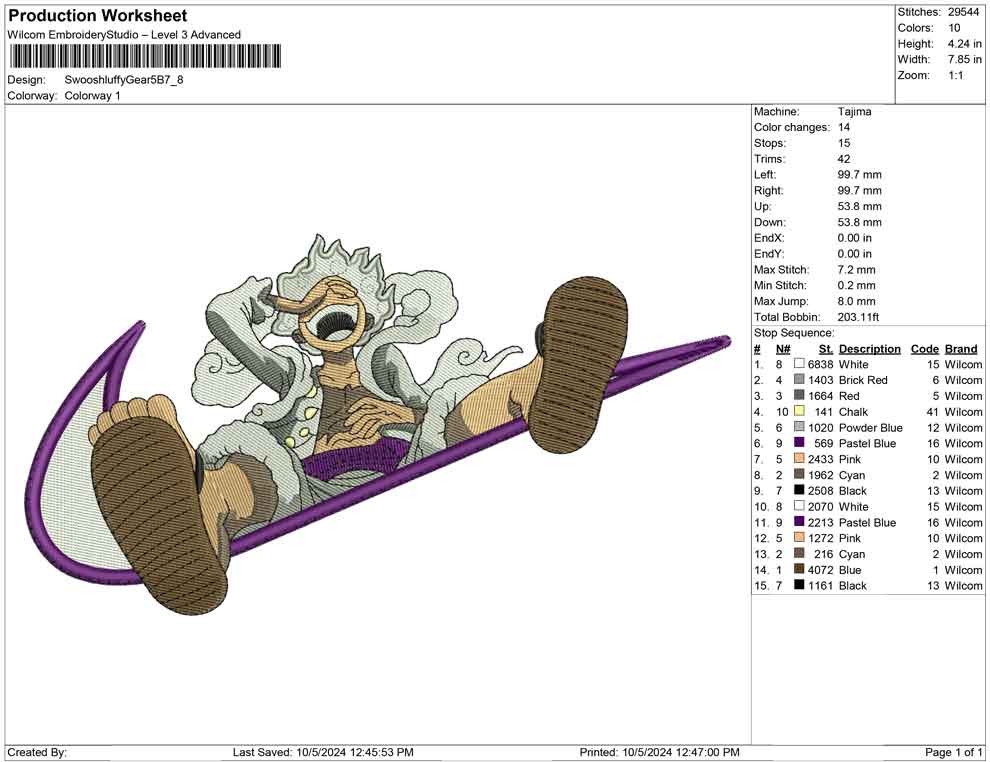Click the Luffy swoosh embroidery design preview
This screenshot has height=762, width=990.
click(379, 424)
